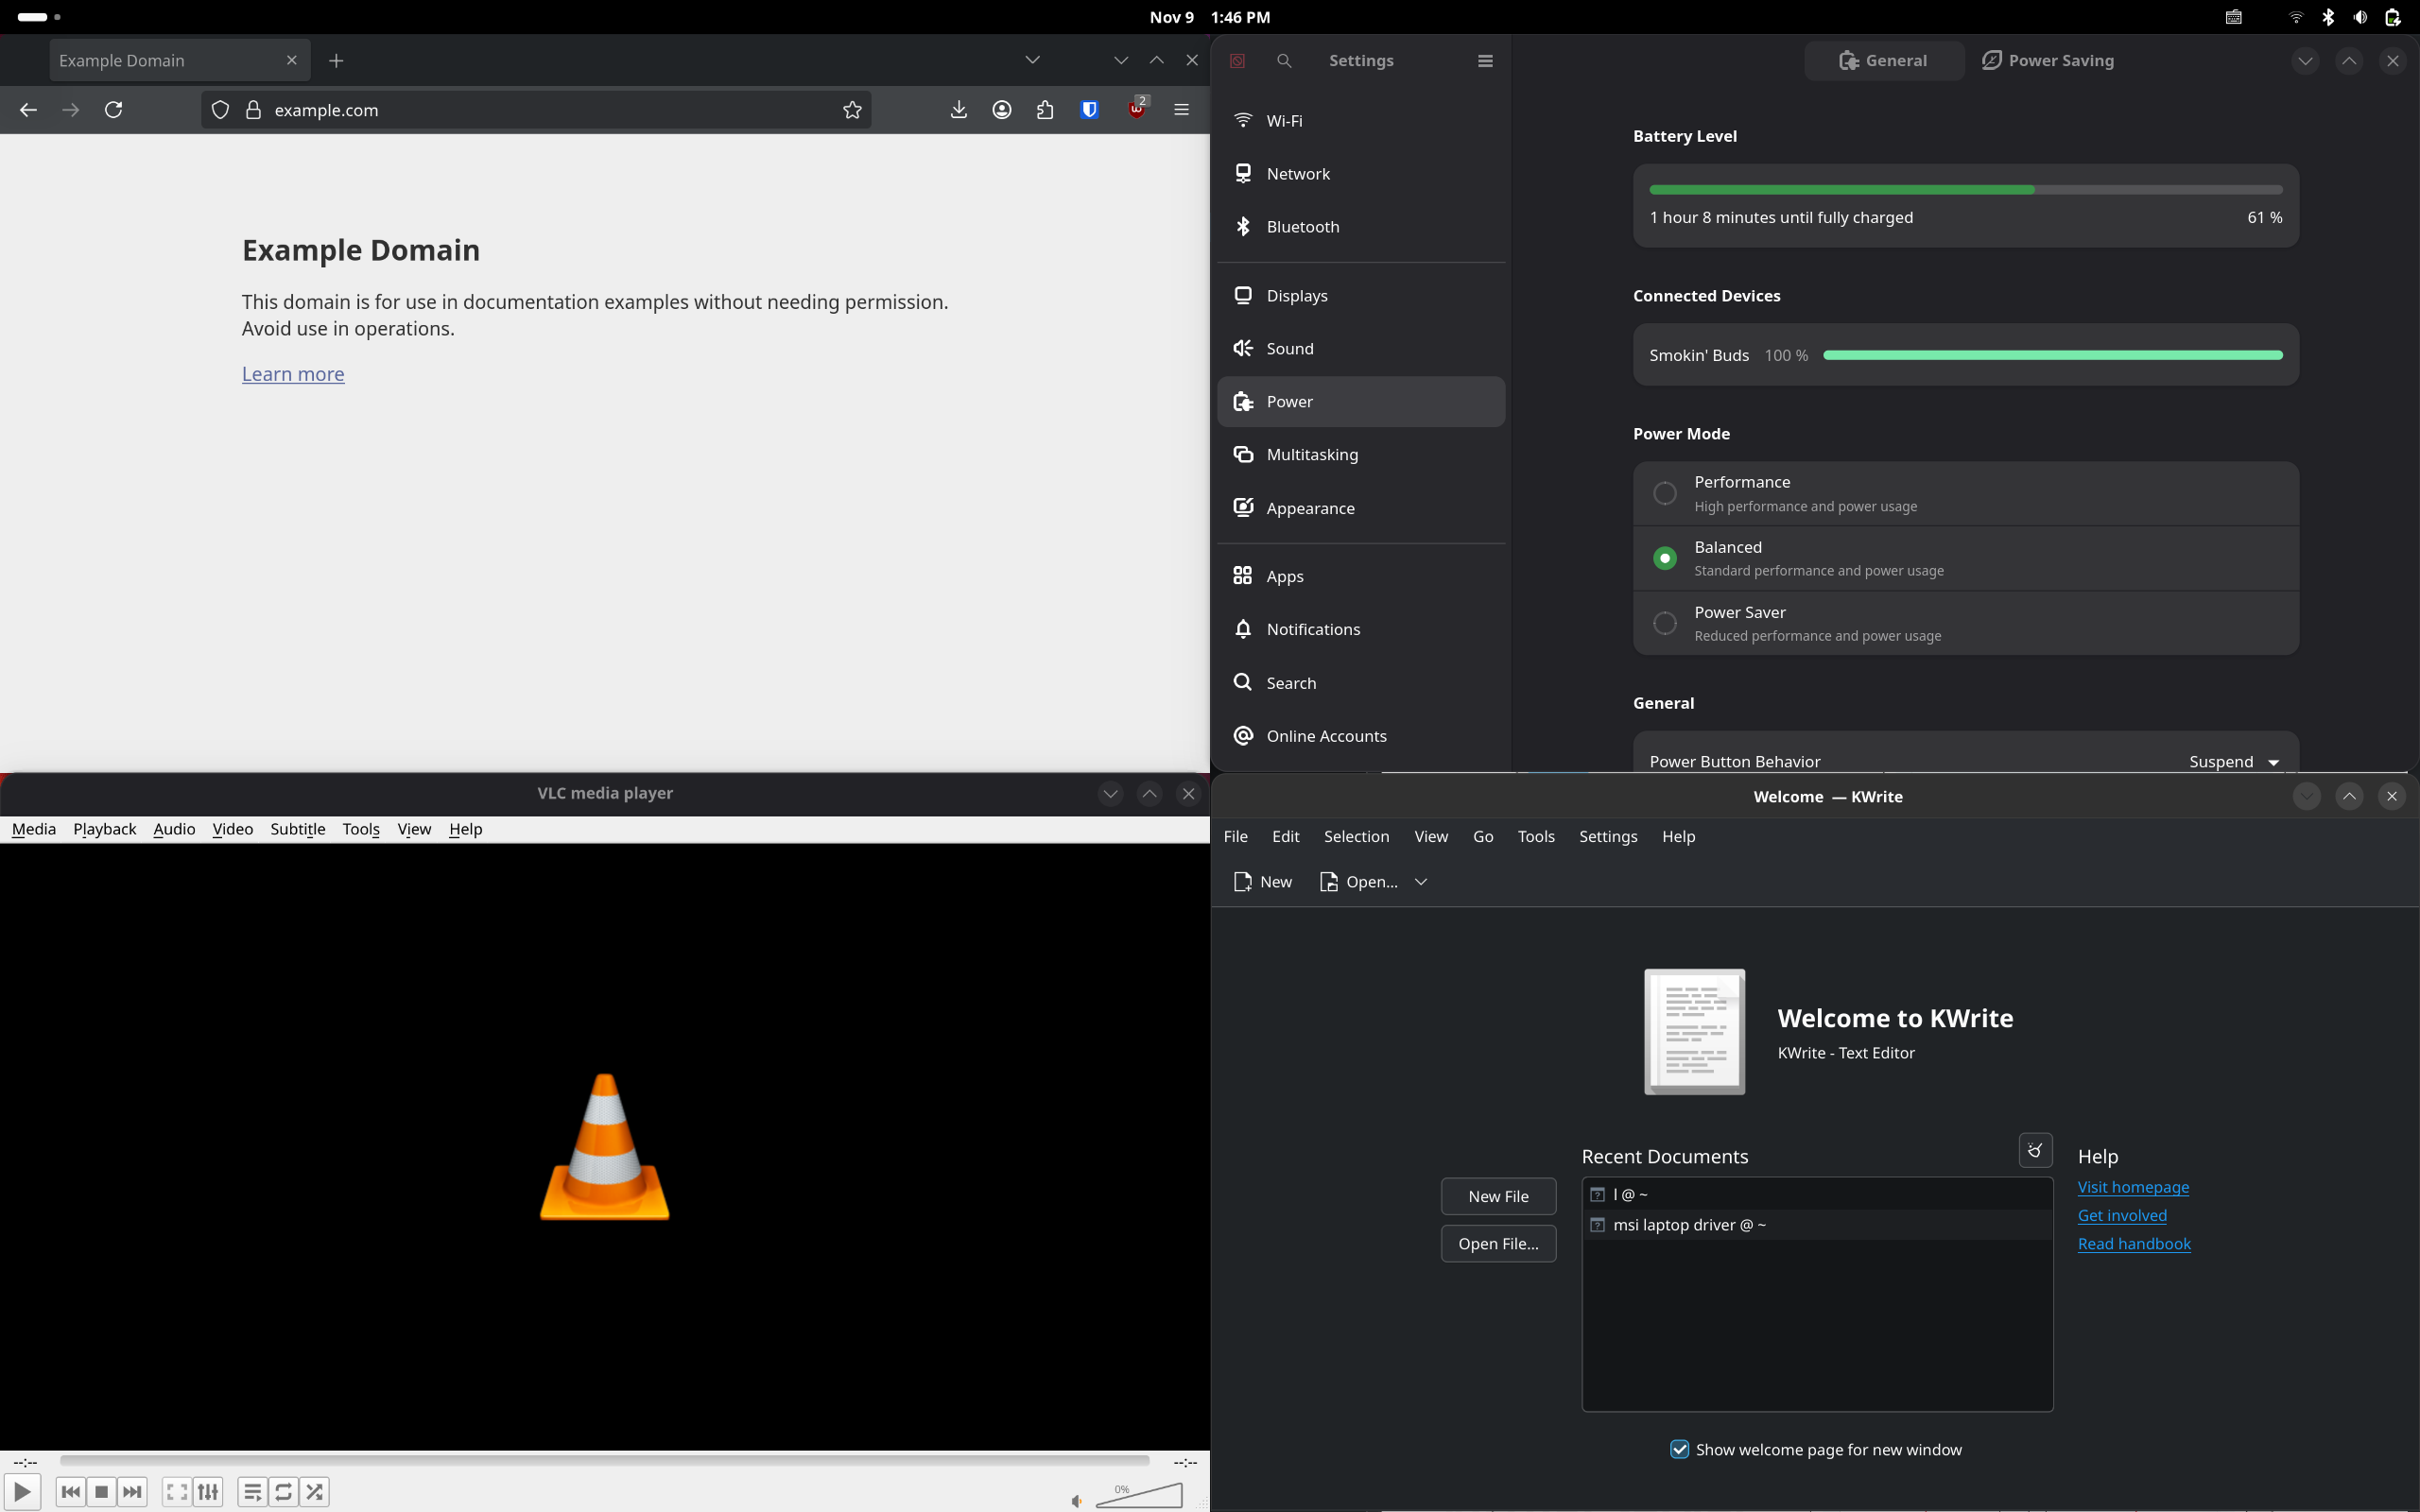
Task: Show VLC extended settings equalizer icon
Action: pyautogui.click(x=208, y=1492)
